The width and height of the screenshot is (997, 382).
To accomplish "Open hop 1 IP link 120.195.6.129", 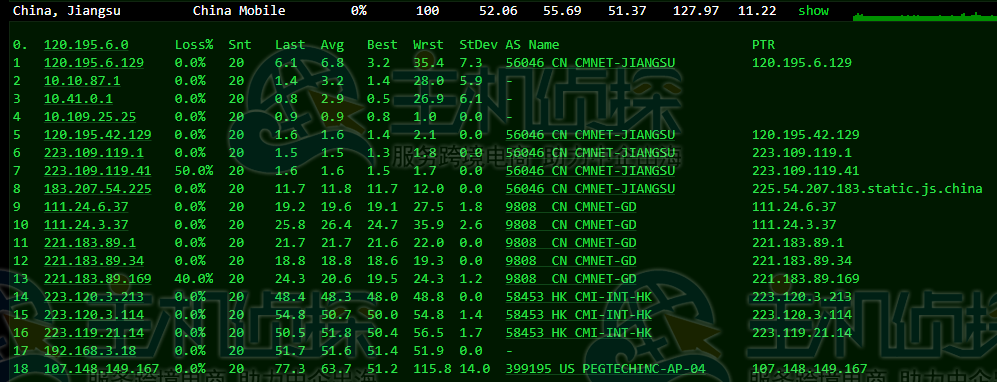I will click(x=93, y=62).
